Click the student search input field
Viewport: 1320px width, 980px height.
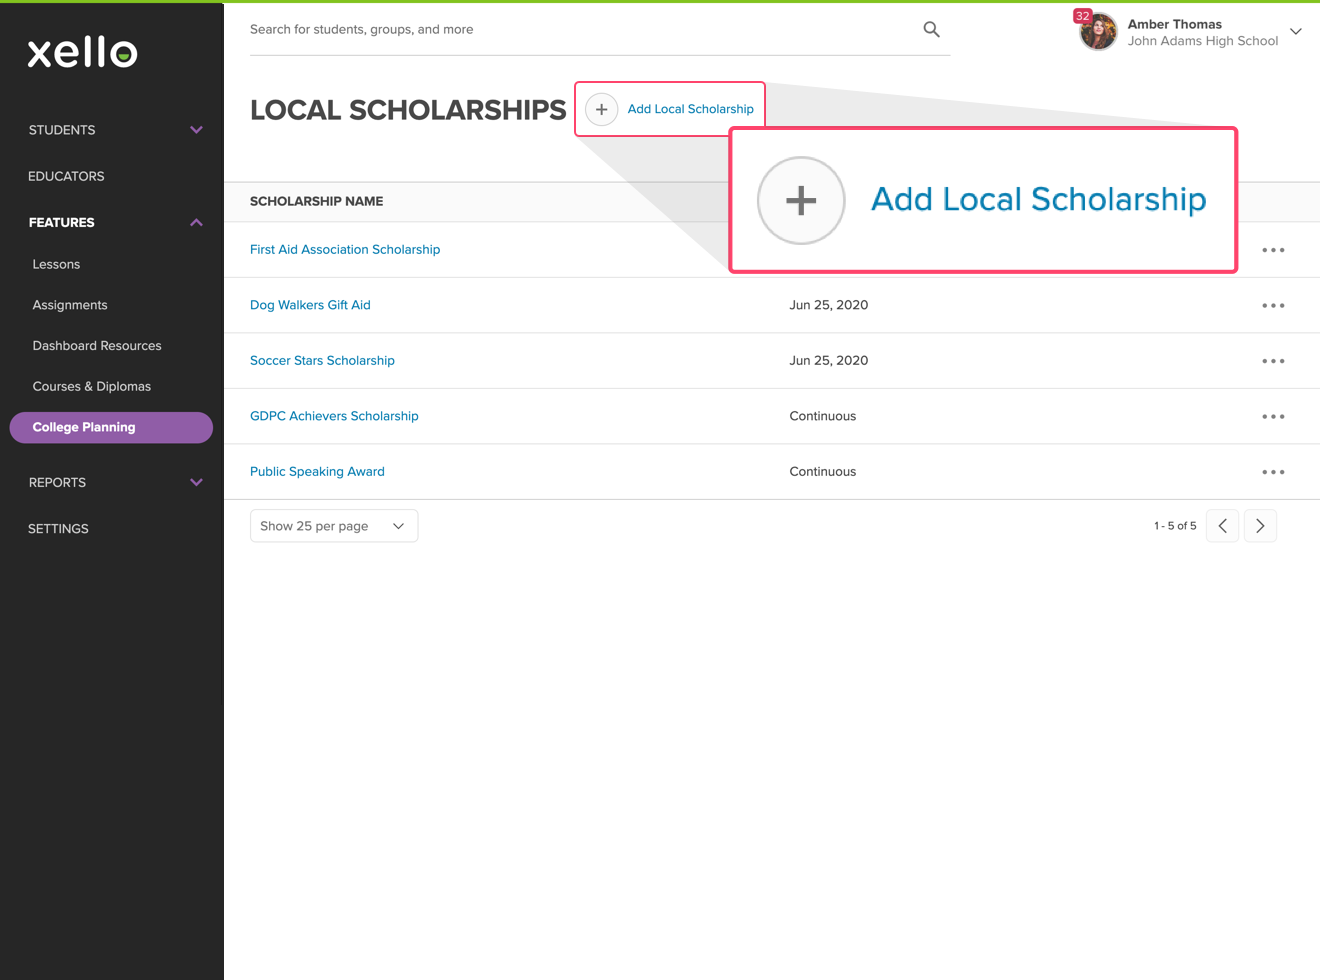point(500,29)
